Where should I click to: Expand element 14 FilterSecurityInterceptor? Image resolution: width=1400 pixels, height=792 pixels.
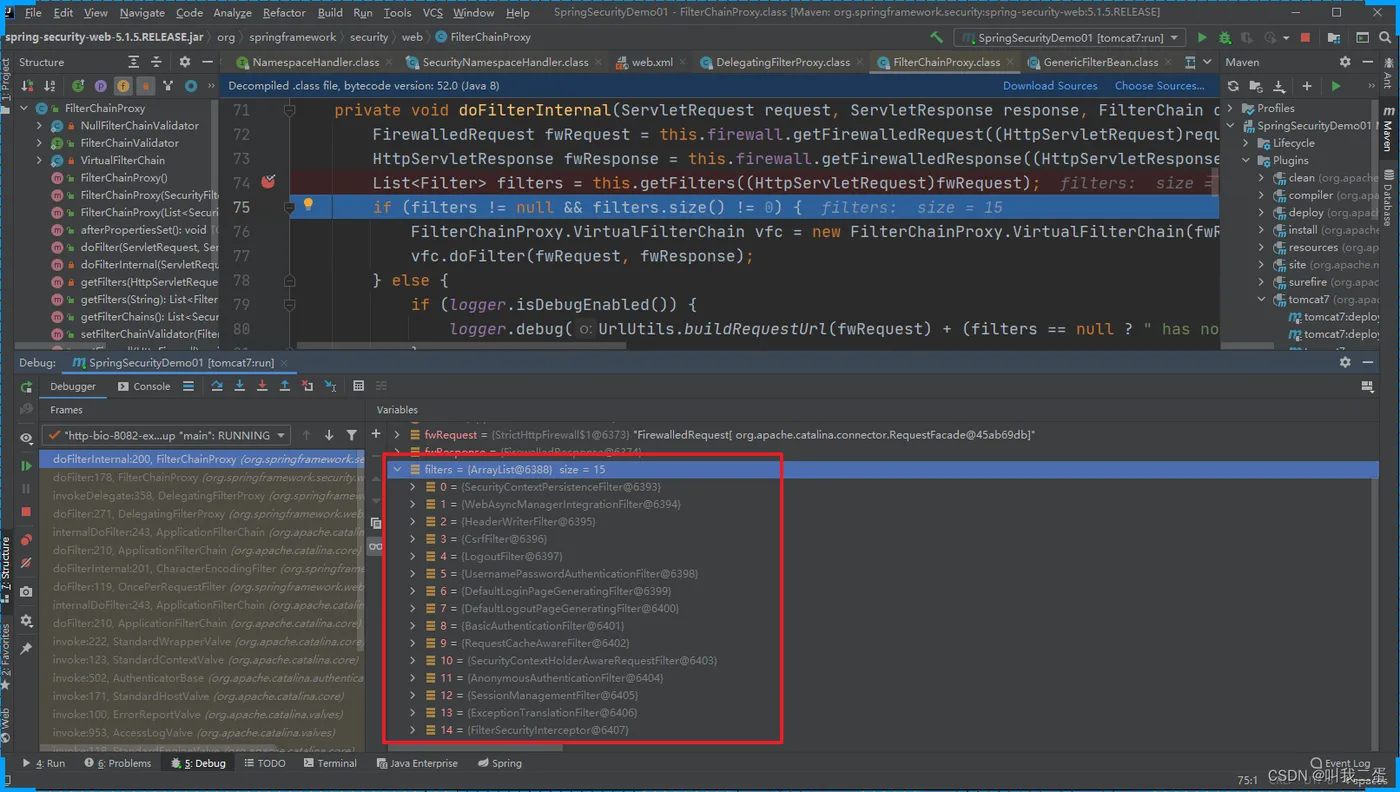coord(413,730)
